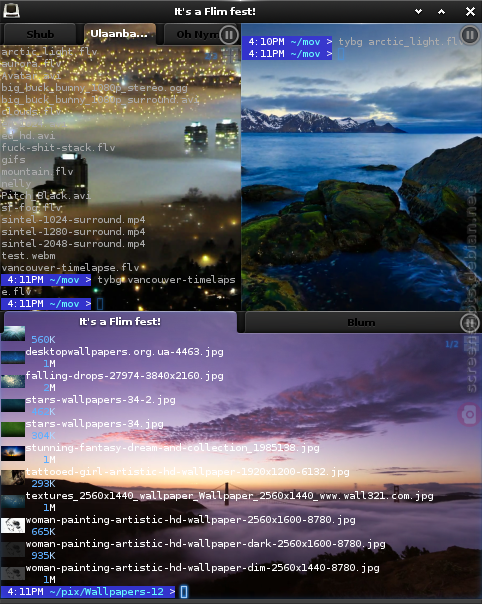This screenshot has width=482, height=604.
Task: Click Pitch_Black.avi in the listing
Action: coord(46,196)
